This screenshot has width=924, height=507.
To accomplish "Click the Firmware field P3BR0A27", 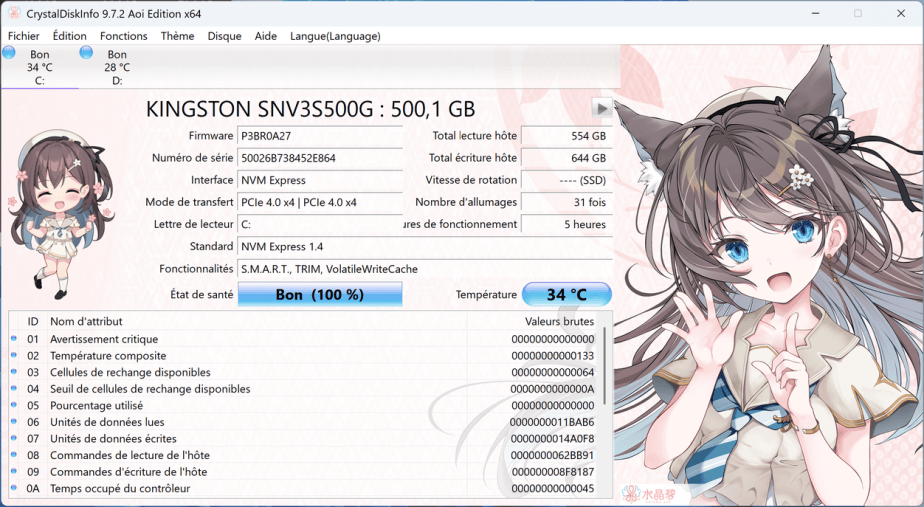I will (320, 136).
